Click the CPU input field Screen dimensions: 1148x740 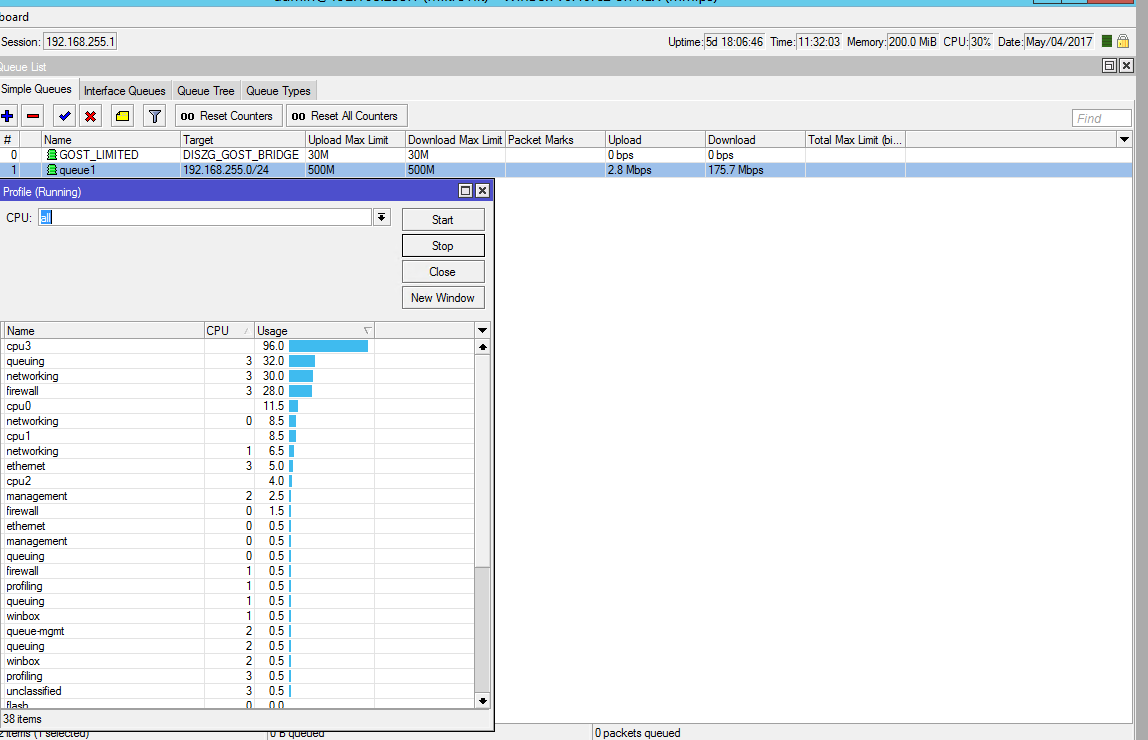[205, 217]
